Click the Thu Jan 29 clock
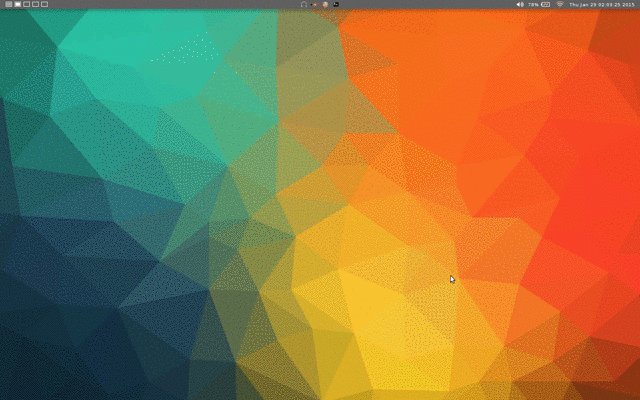Screen dimensions: 640x400 click(x=602, y=4)
